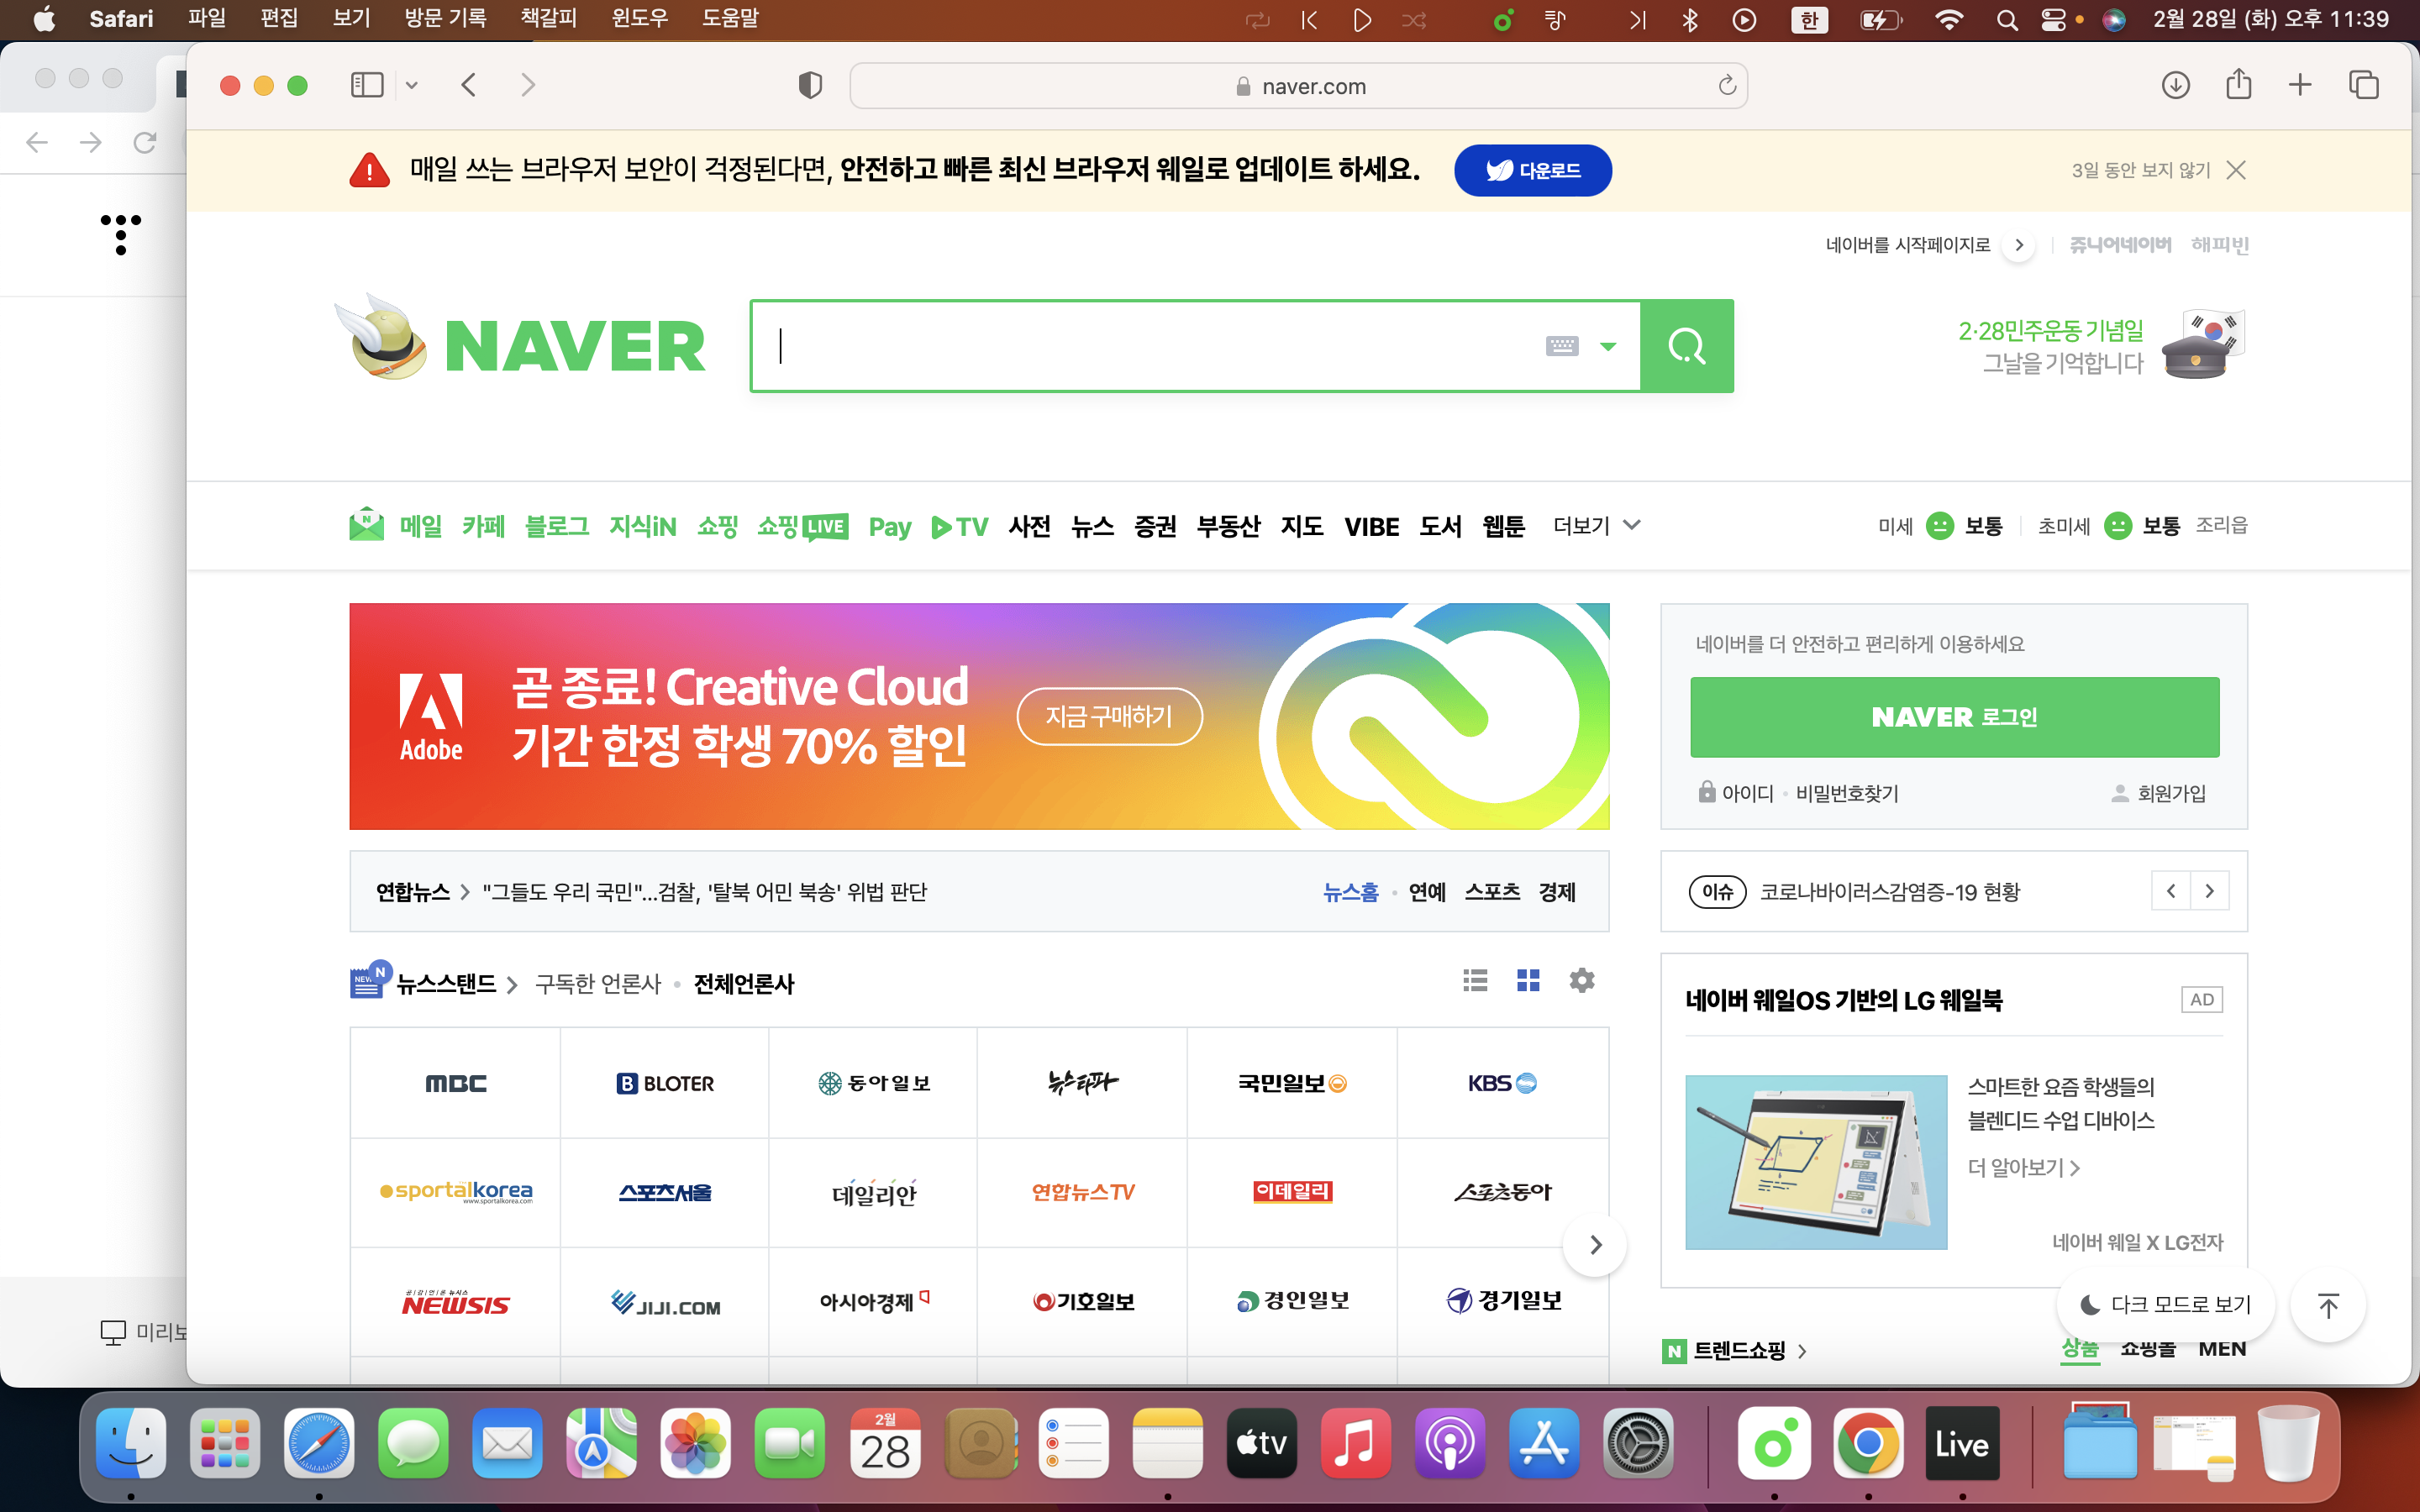Viewport: 2420px width, 1512px height.
Task: Select the 전체언론사 tab in newsstand
Action: coord(743,984)
